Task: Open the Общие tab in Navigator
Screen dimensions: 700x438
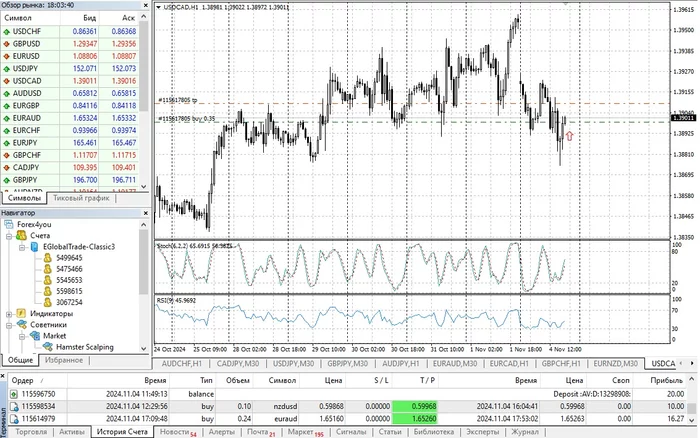Action: 20,360
